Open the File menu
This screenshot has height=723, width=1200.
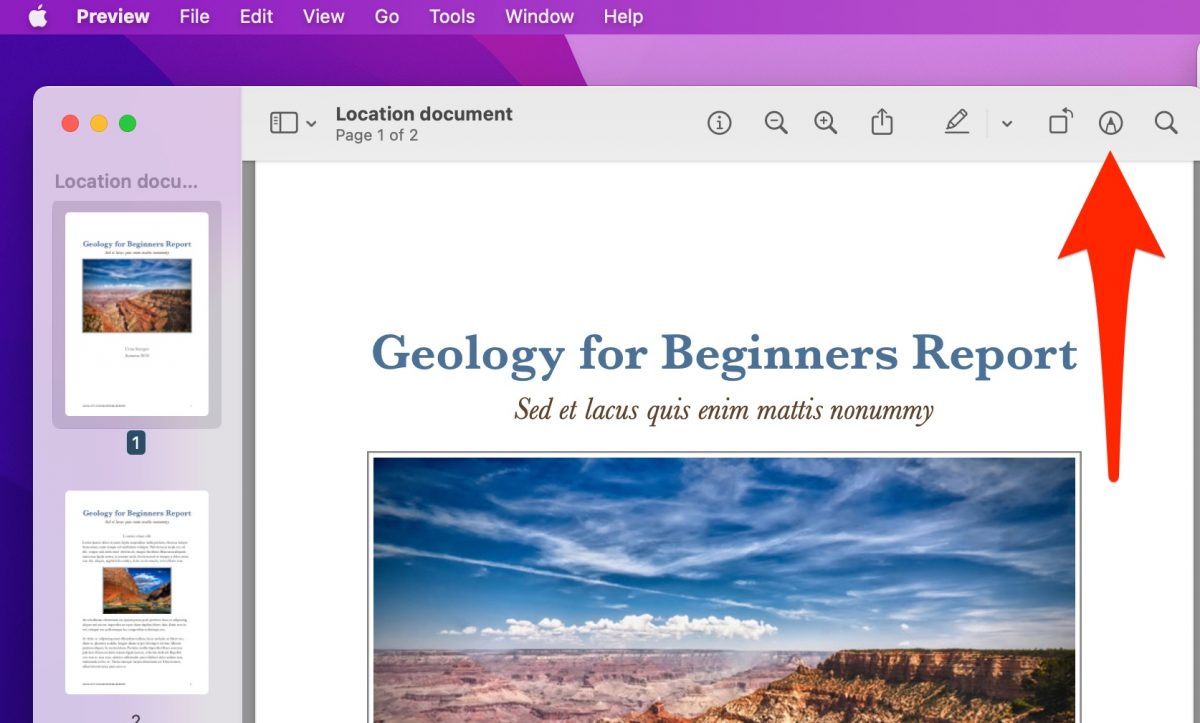pos(195,17)
